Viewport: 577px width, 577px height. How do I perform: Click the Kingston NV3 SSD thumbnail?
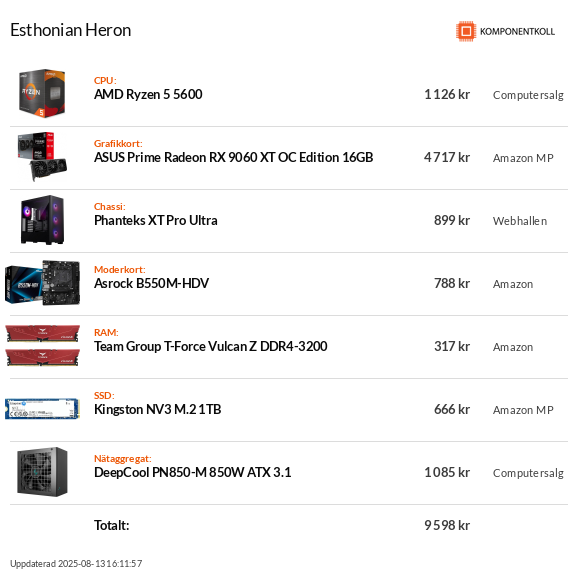pyautogui.click(x=42, y=408)
